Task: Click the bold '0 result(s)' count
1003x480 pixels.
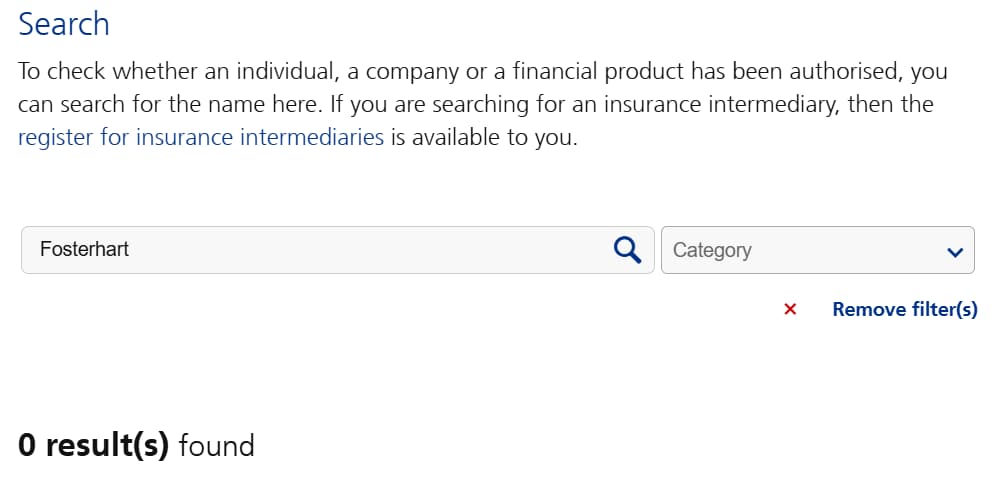Action: [93, 445]
